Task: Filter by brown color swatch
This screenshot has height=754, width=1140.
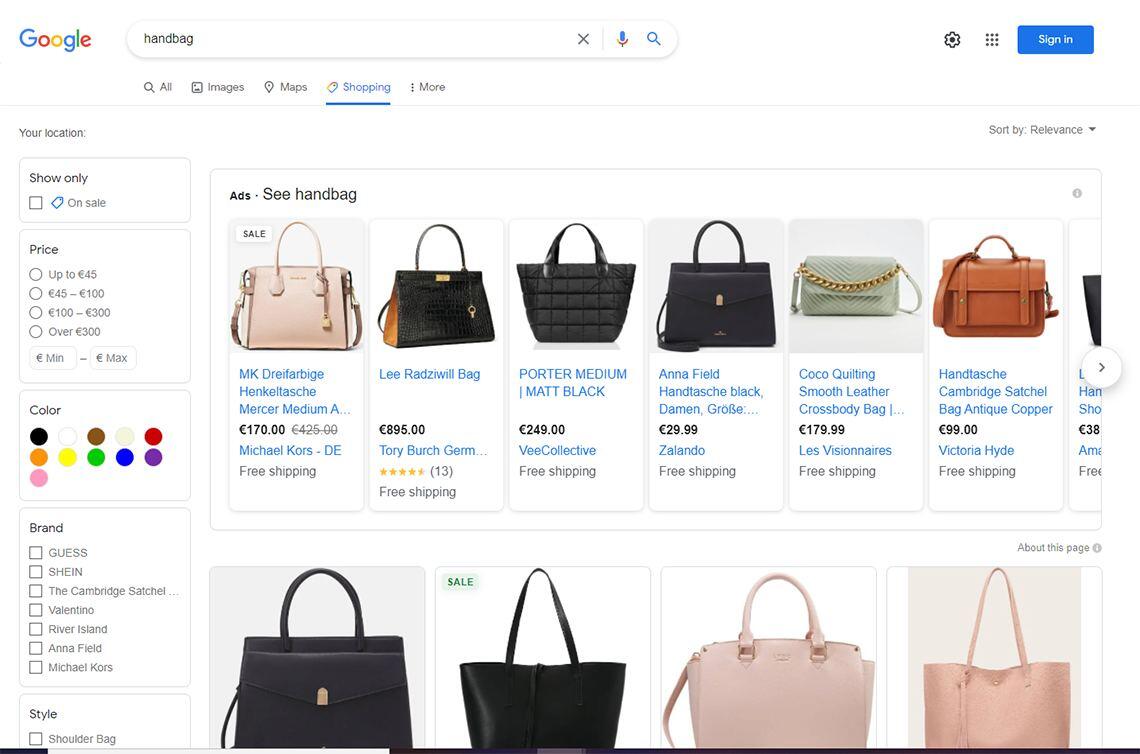Action: click(96, 436)
